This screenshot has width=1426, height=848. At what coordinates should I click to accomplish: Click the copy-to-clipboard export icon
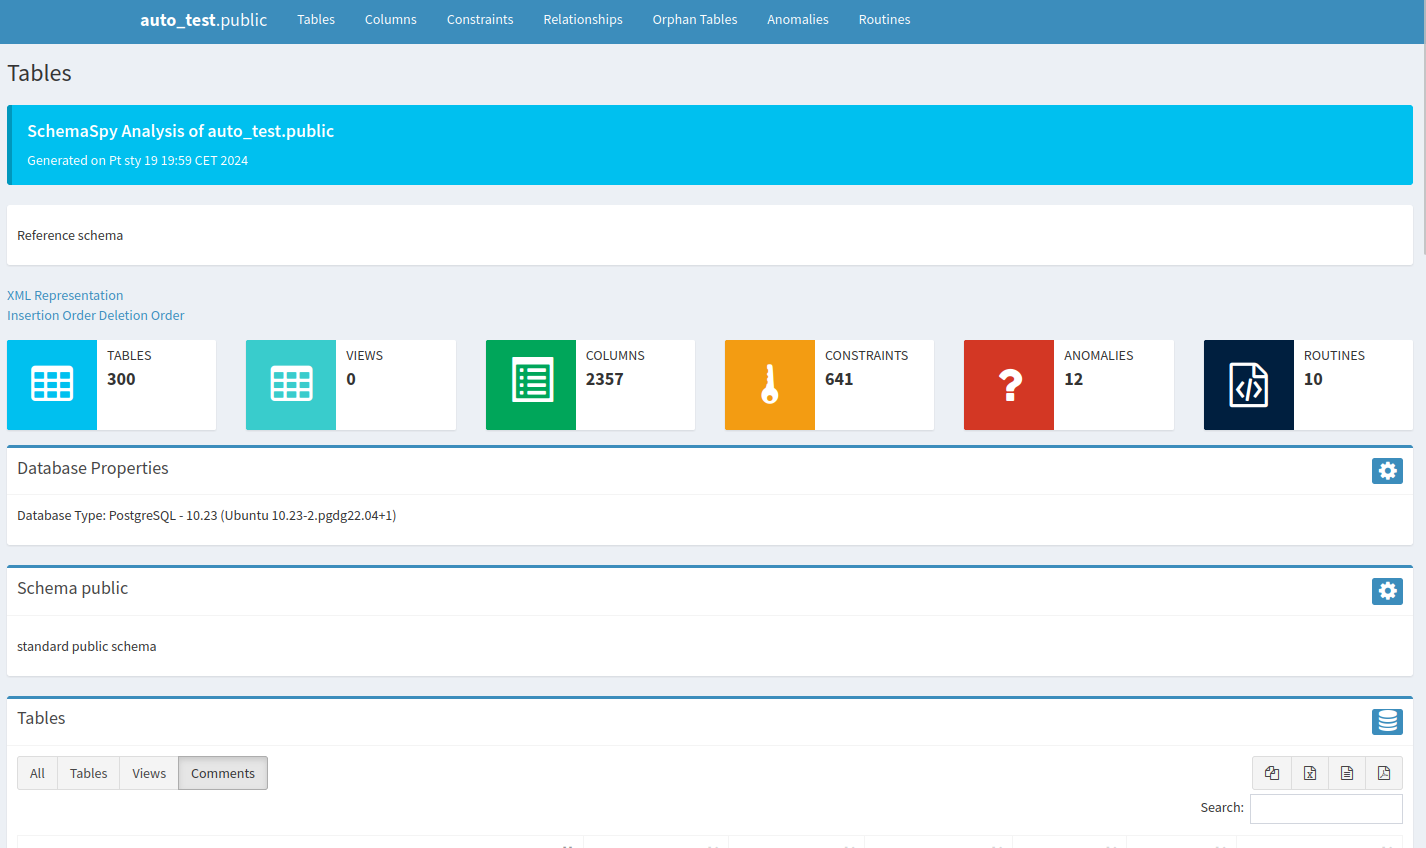click(1271, 773)
